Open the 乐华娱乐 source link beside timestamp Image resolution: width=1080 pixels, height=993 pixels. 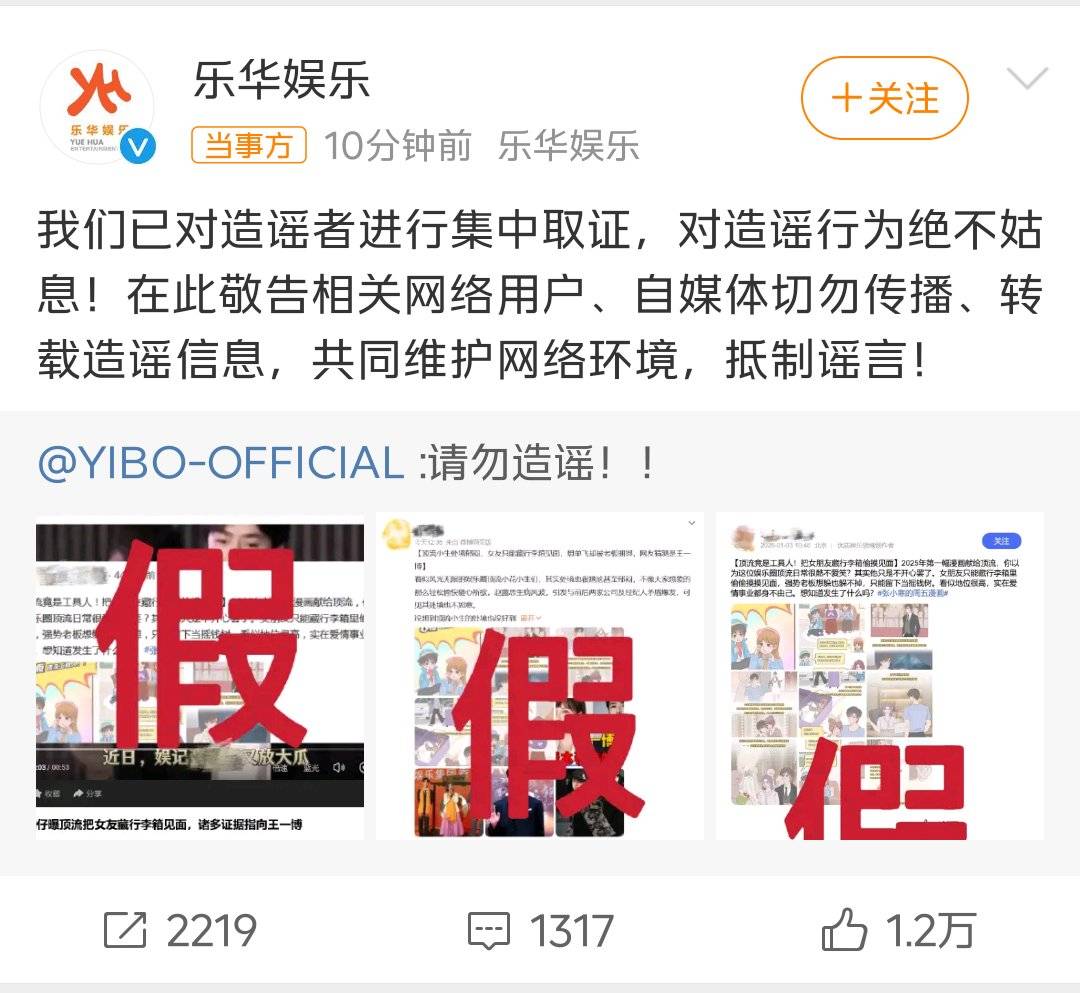coord(568,146)
